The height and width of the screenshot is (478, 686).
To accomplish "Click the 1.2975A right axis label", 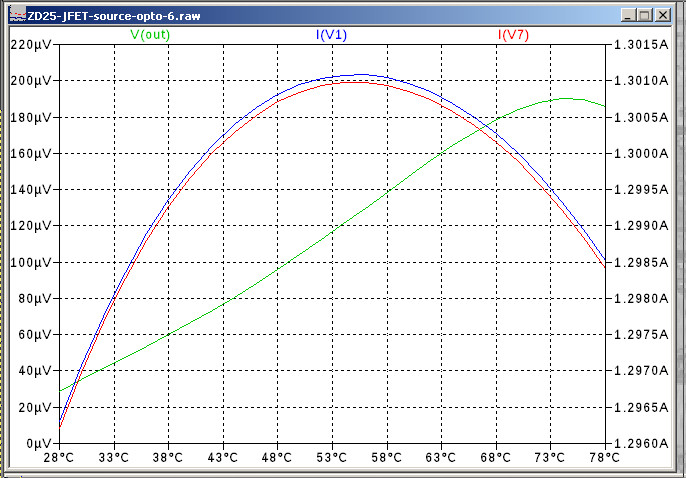I will coord(641,335).
